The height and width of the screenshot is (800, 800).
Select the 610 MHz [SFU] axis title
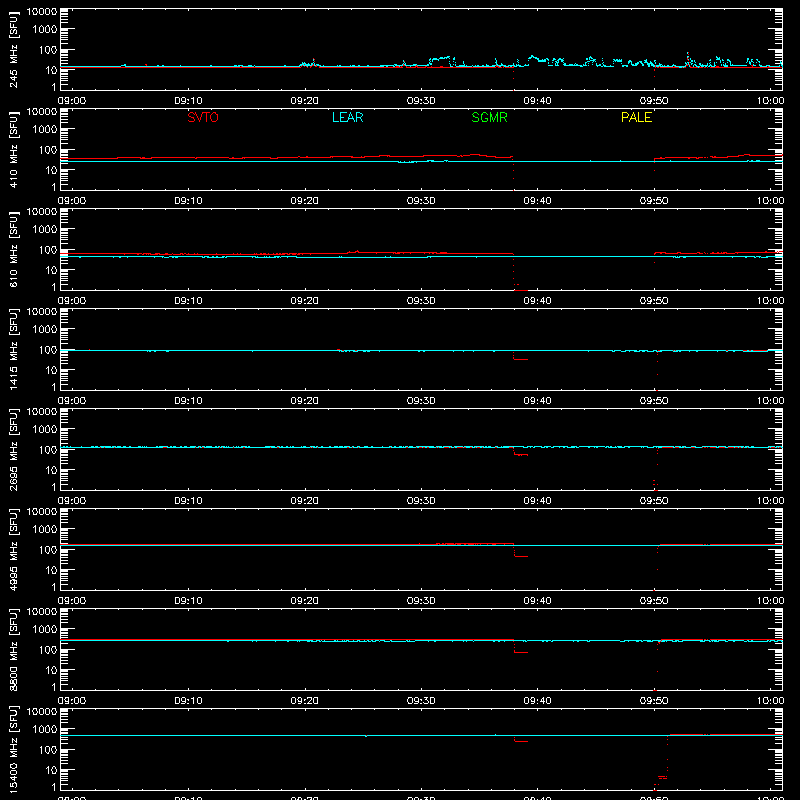tap(13, 249)
